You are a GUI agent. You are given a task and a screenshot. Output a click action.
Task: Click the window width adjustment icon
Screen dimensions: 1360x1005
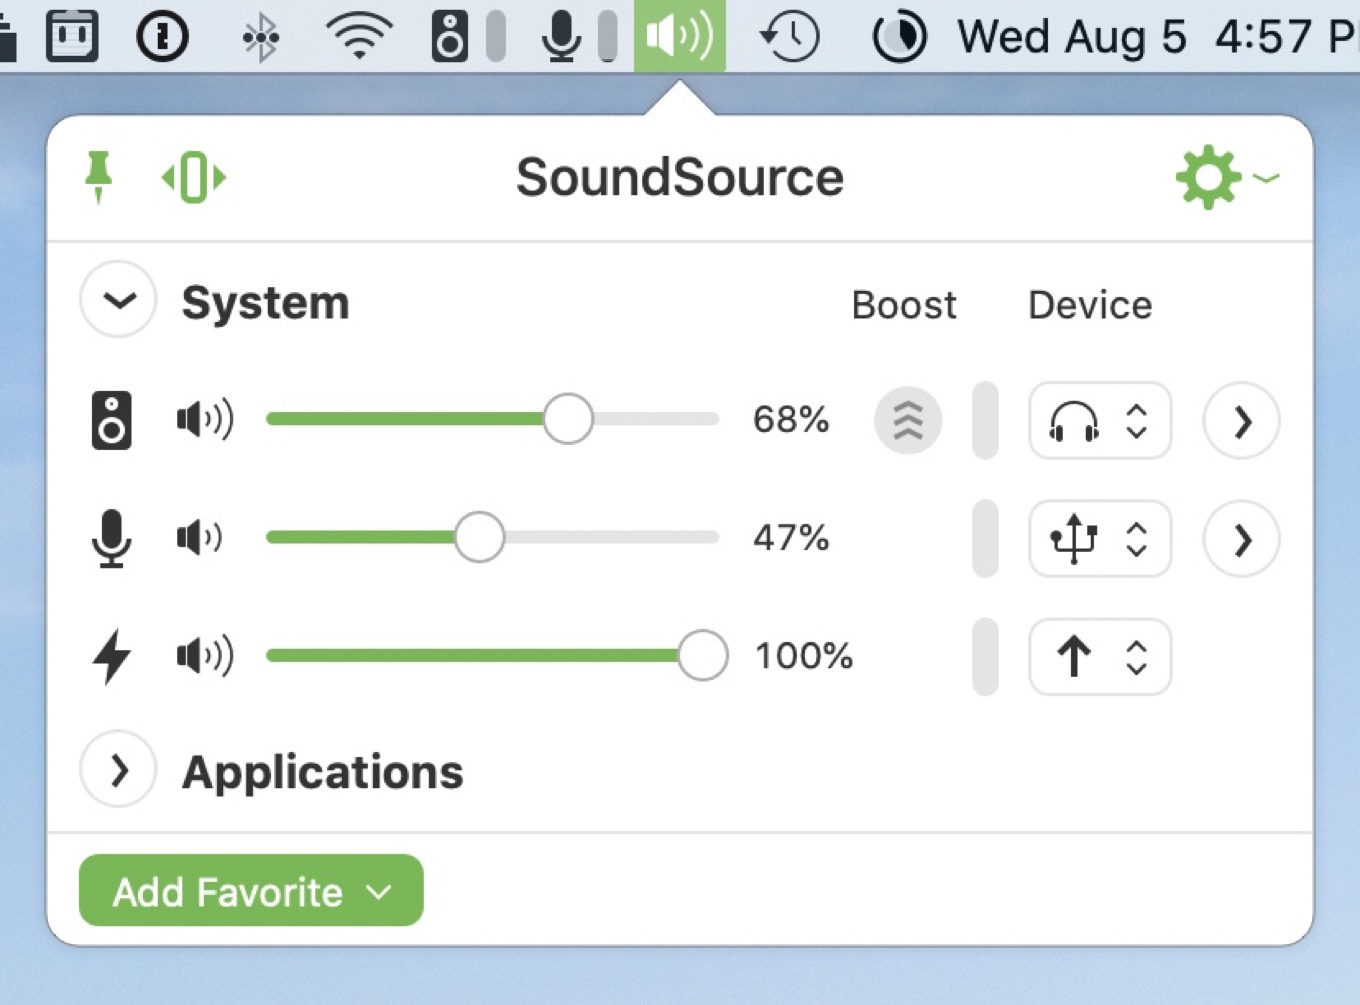point(194,177)
